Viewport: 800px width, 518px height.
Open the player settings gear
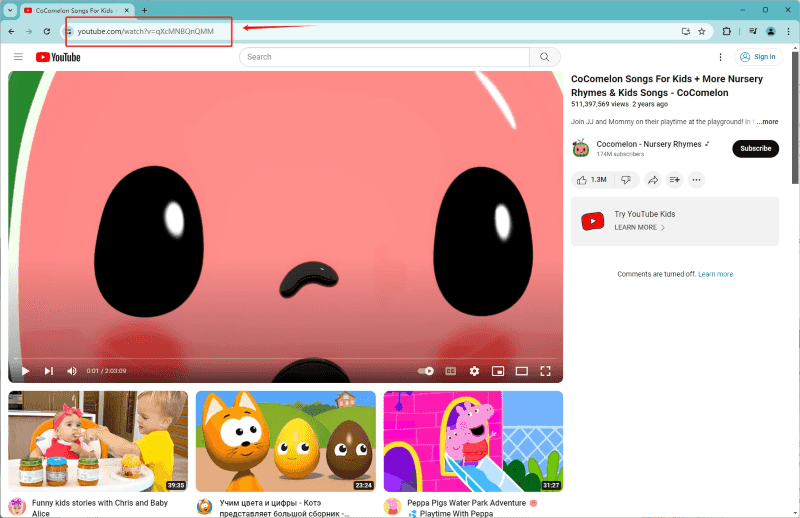point(474,371)
